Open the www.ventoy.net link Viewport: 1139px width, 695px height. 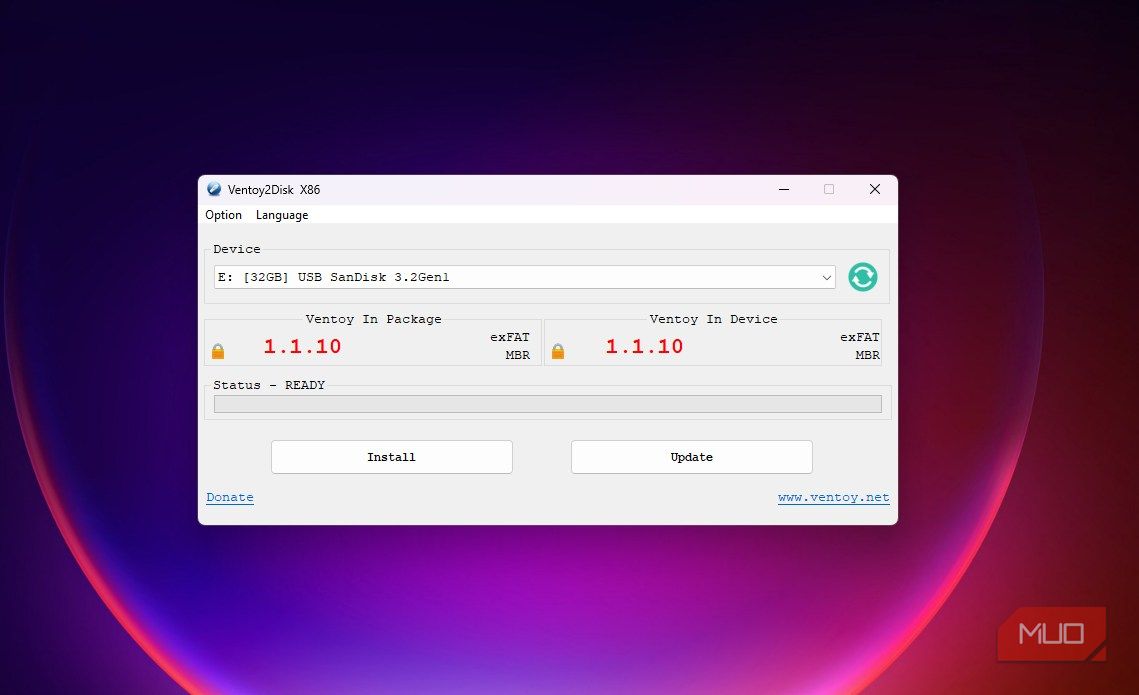pyautogui.click(x=833, y=497)
